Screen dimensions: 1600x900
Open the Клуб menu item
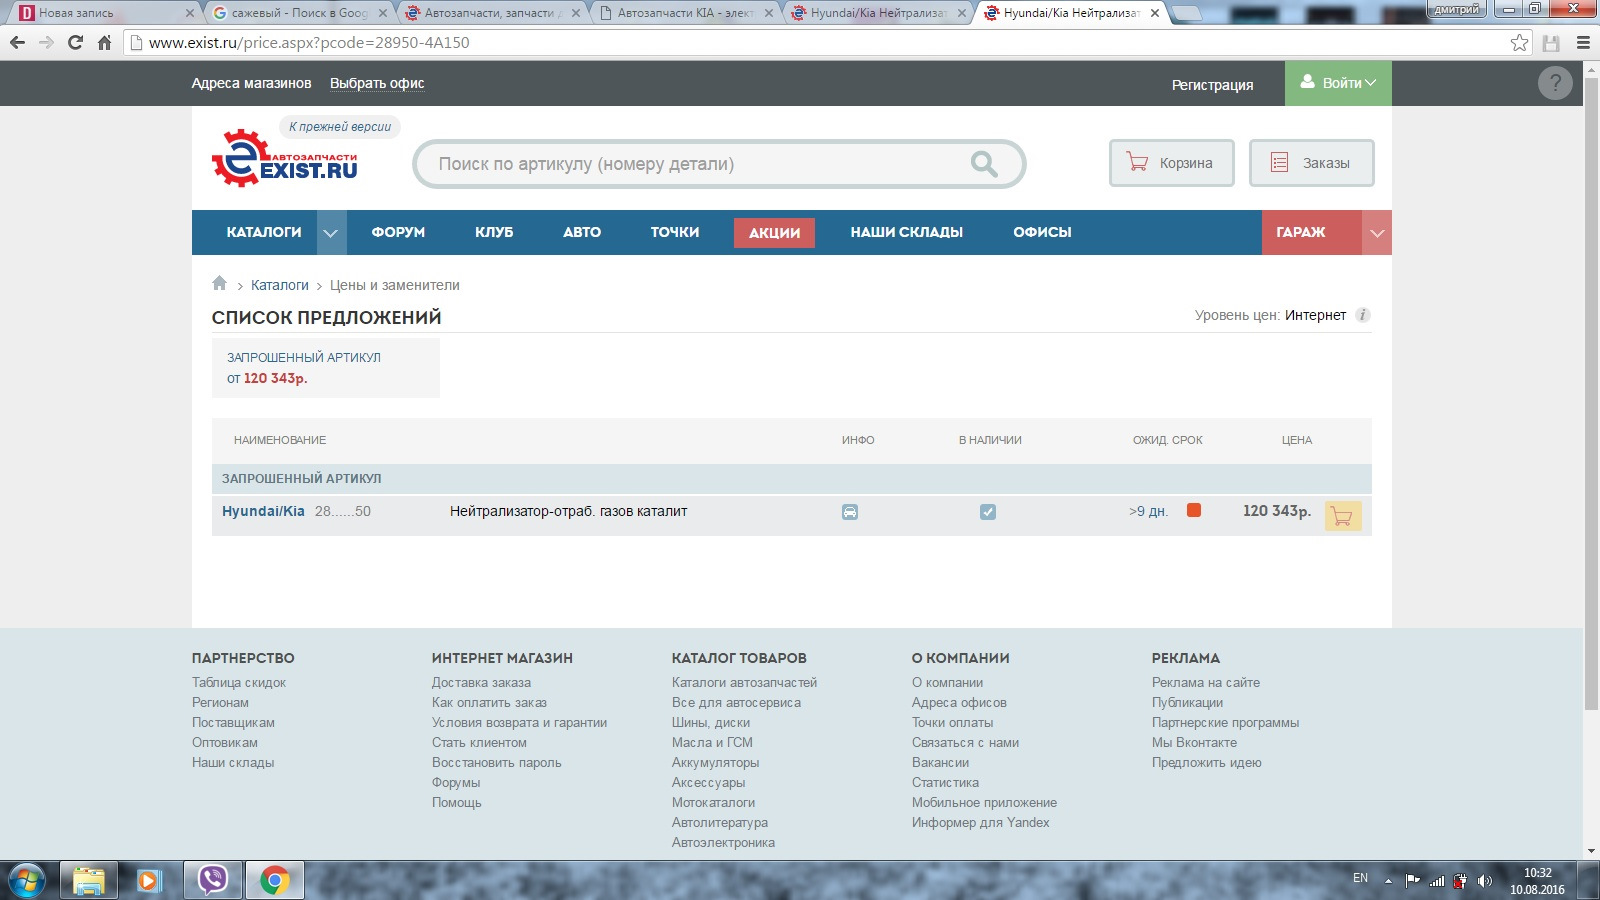coord(494,232)
